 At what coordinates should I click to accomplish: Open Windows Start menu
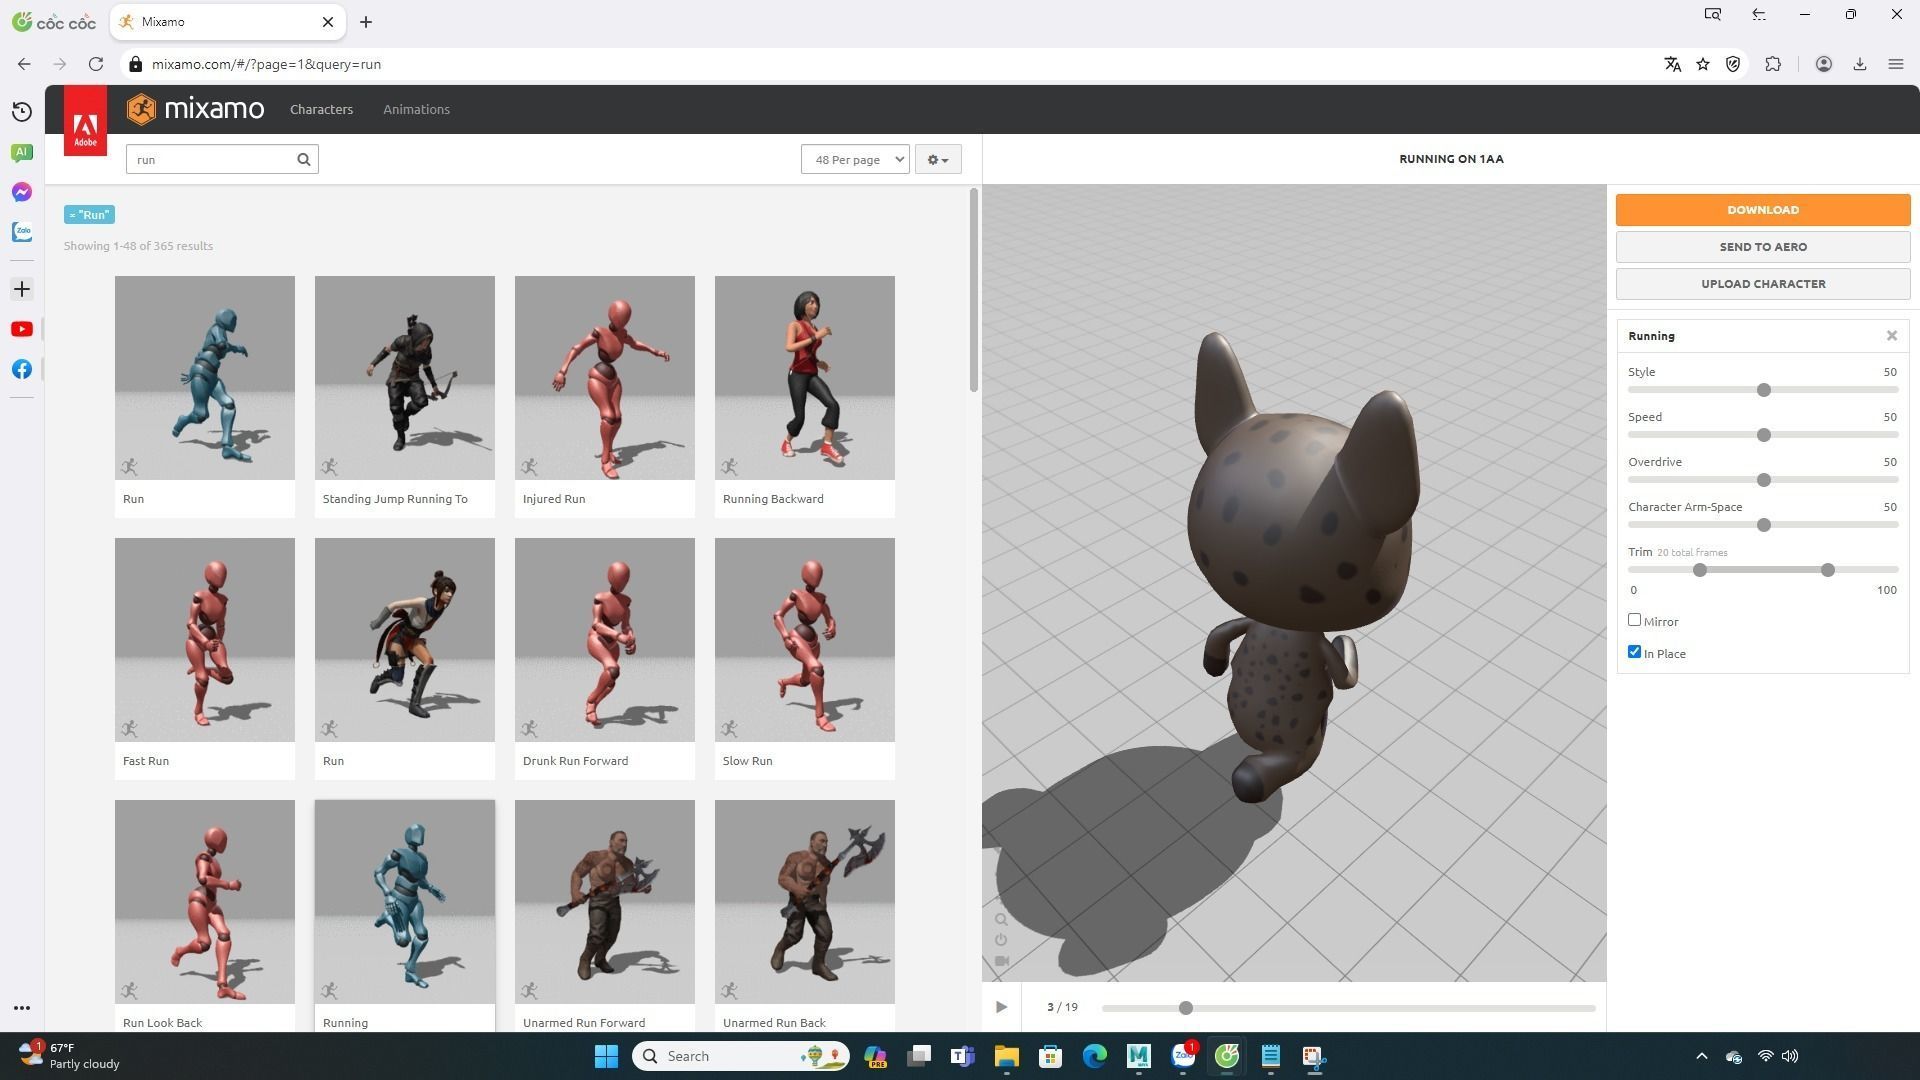tap(606, 1056)
